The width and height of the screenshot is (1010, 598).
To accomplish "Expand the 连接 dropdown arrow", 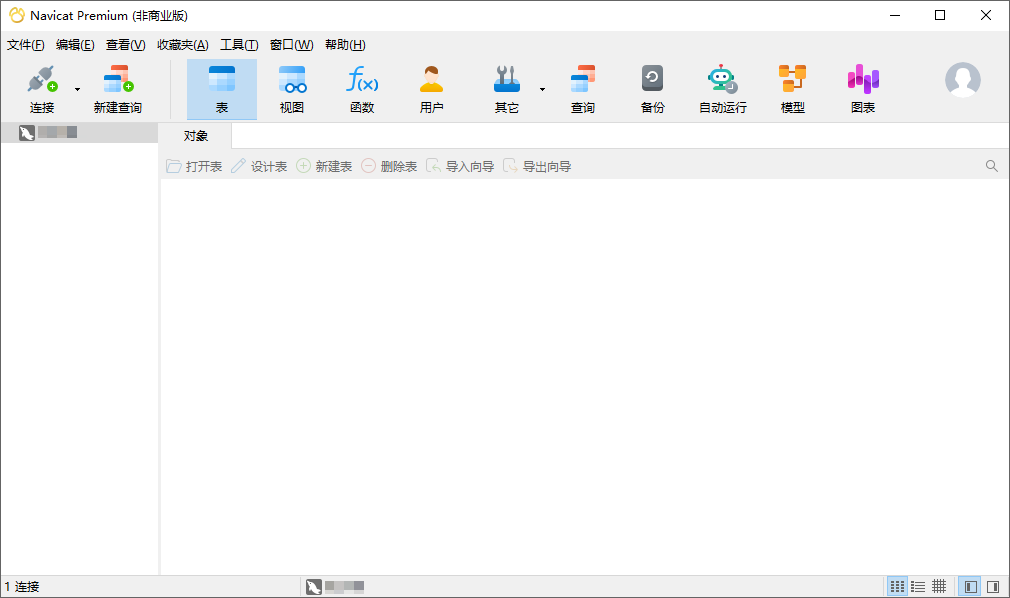I will 77,90.
